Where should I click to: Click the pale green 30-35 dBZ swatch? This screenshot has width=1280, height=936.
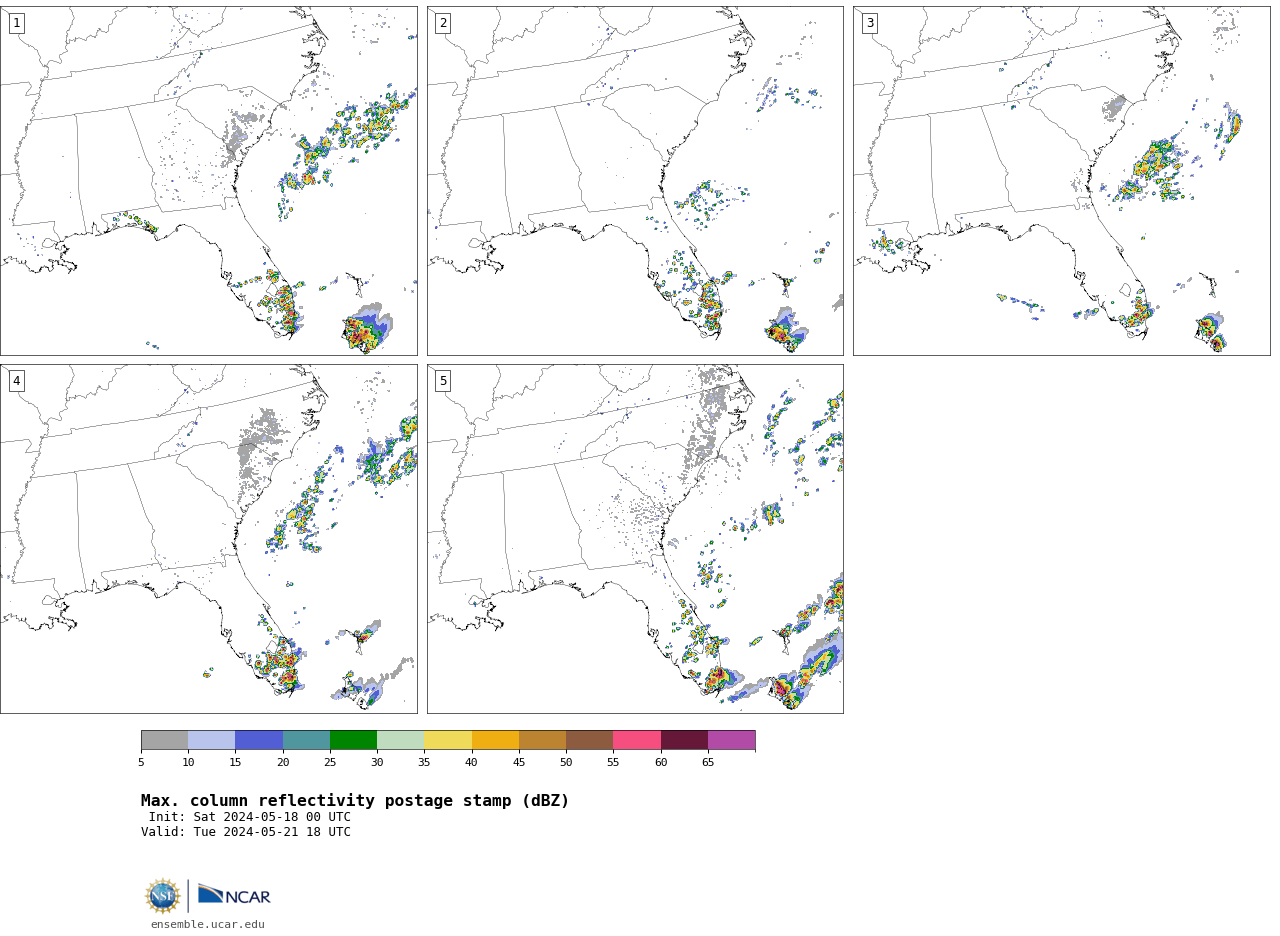tap(401, 740)
